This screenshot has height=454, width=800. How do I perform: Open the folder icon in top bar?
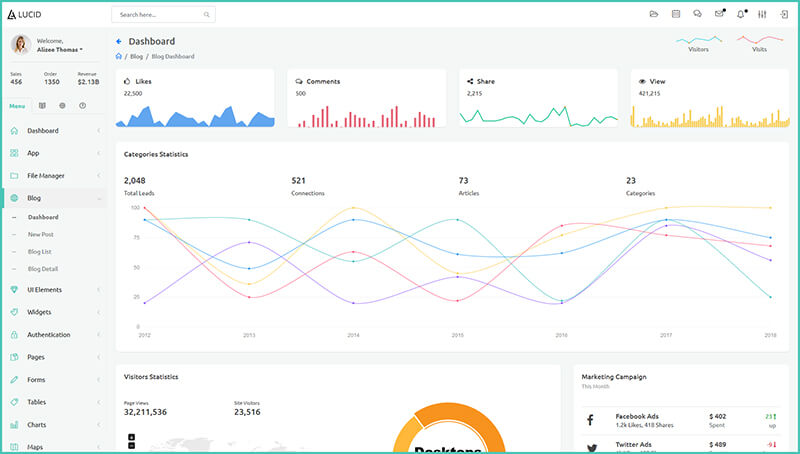[x=654, y=14]
